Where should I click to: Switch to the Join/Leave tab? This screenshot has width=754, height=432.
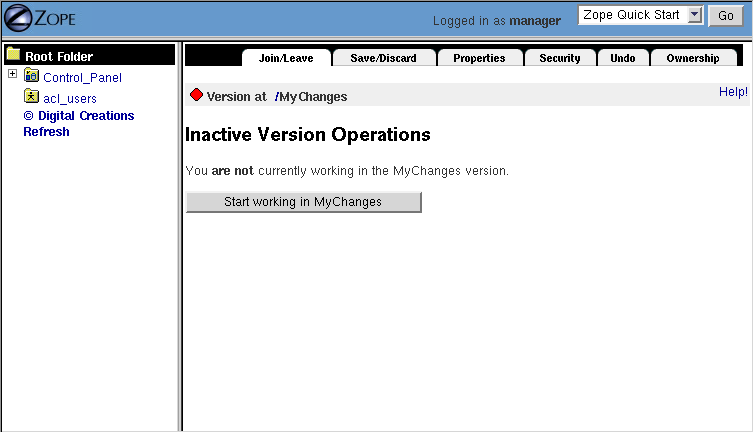point(286,58)
